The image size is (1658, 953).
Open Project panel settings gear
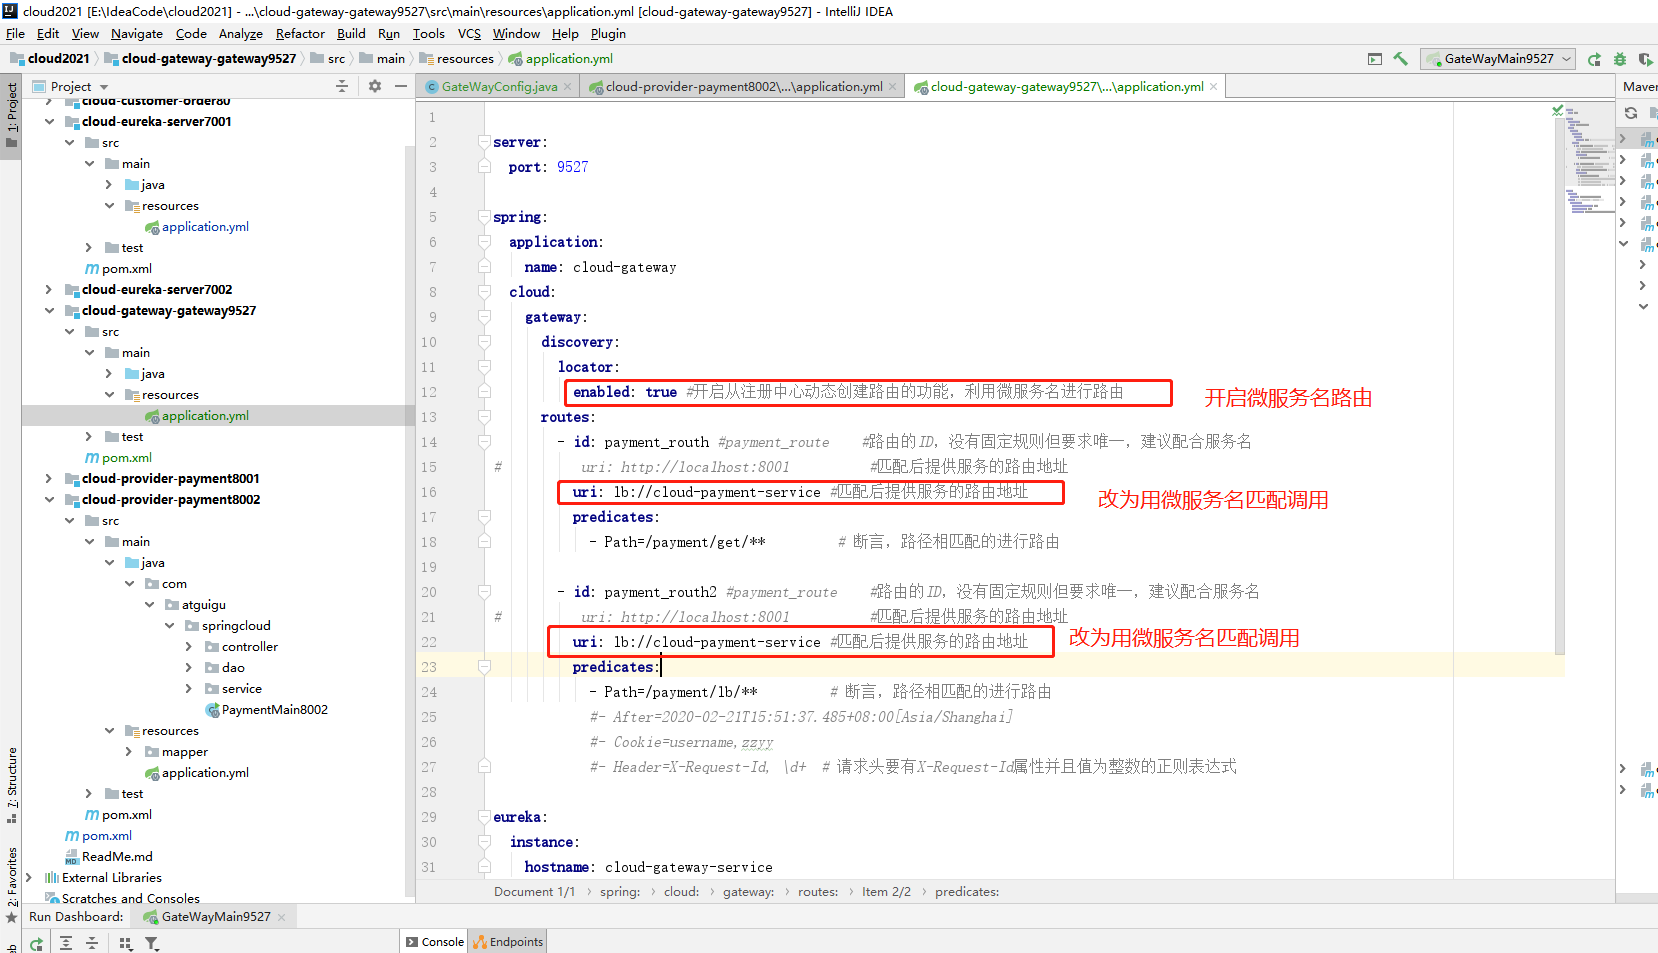coord(375,87)
